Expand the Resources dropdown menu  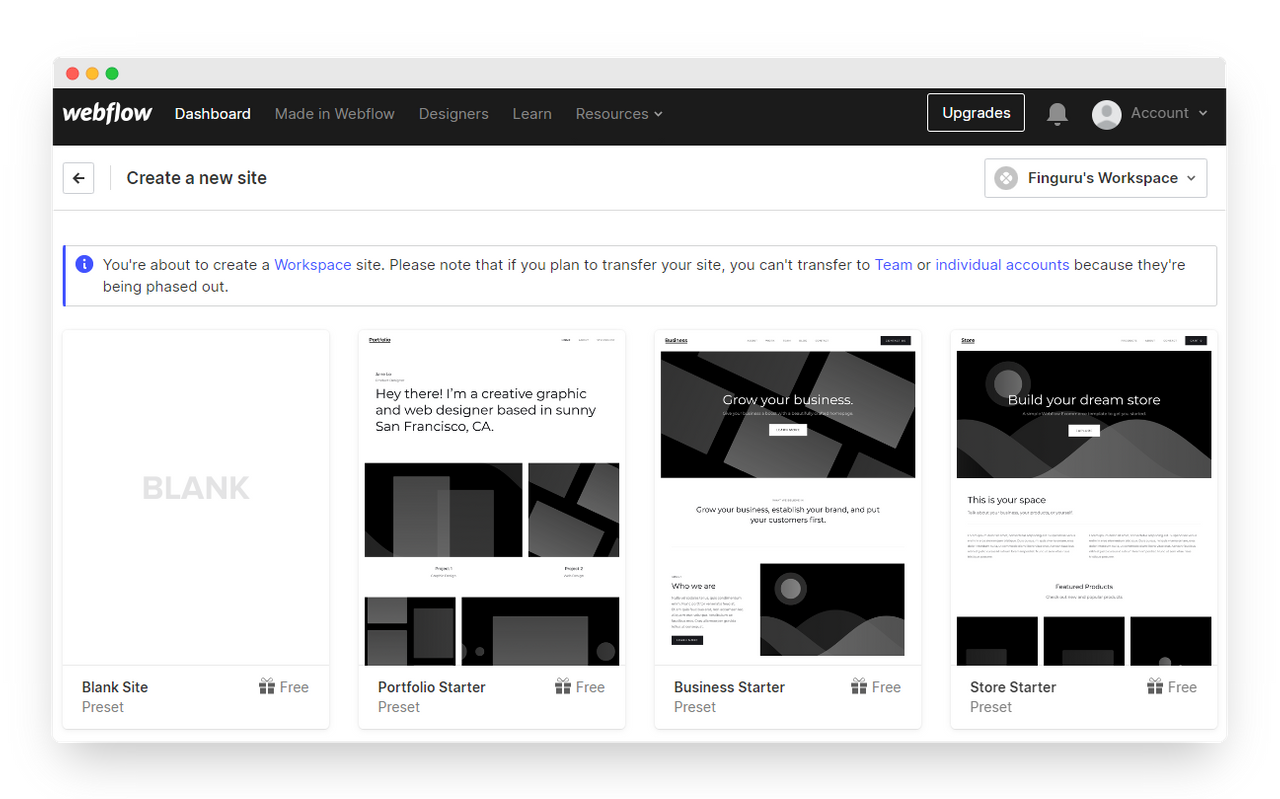tap(619, 114)
